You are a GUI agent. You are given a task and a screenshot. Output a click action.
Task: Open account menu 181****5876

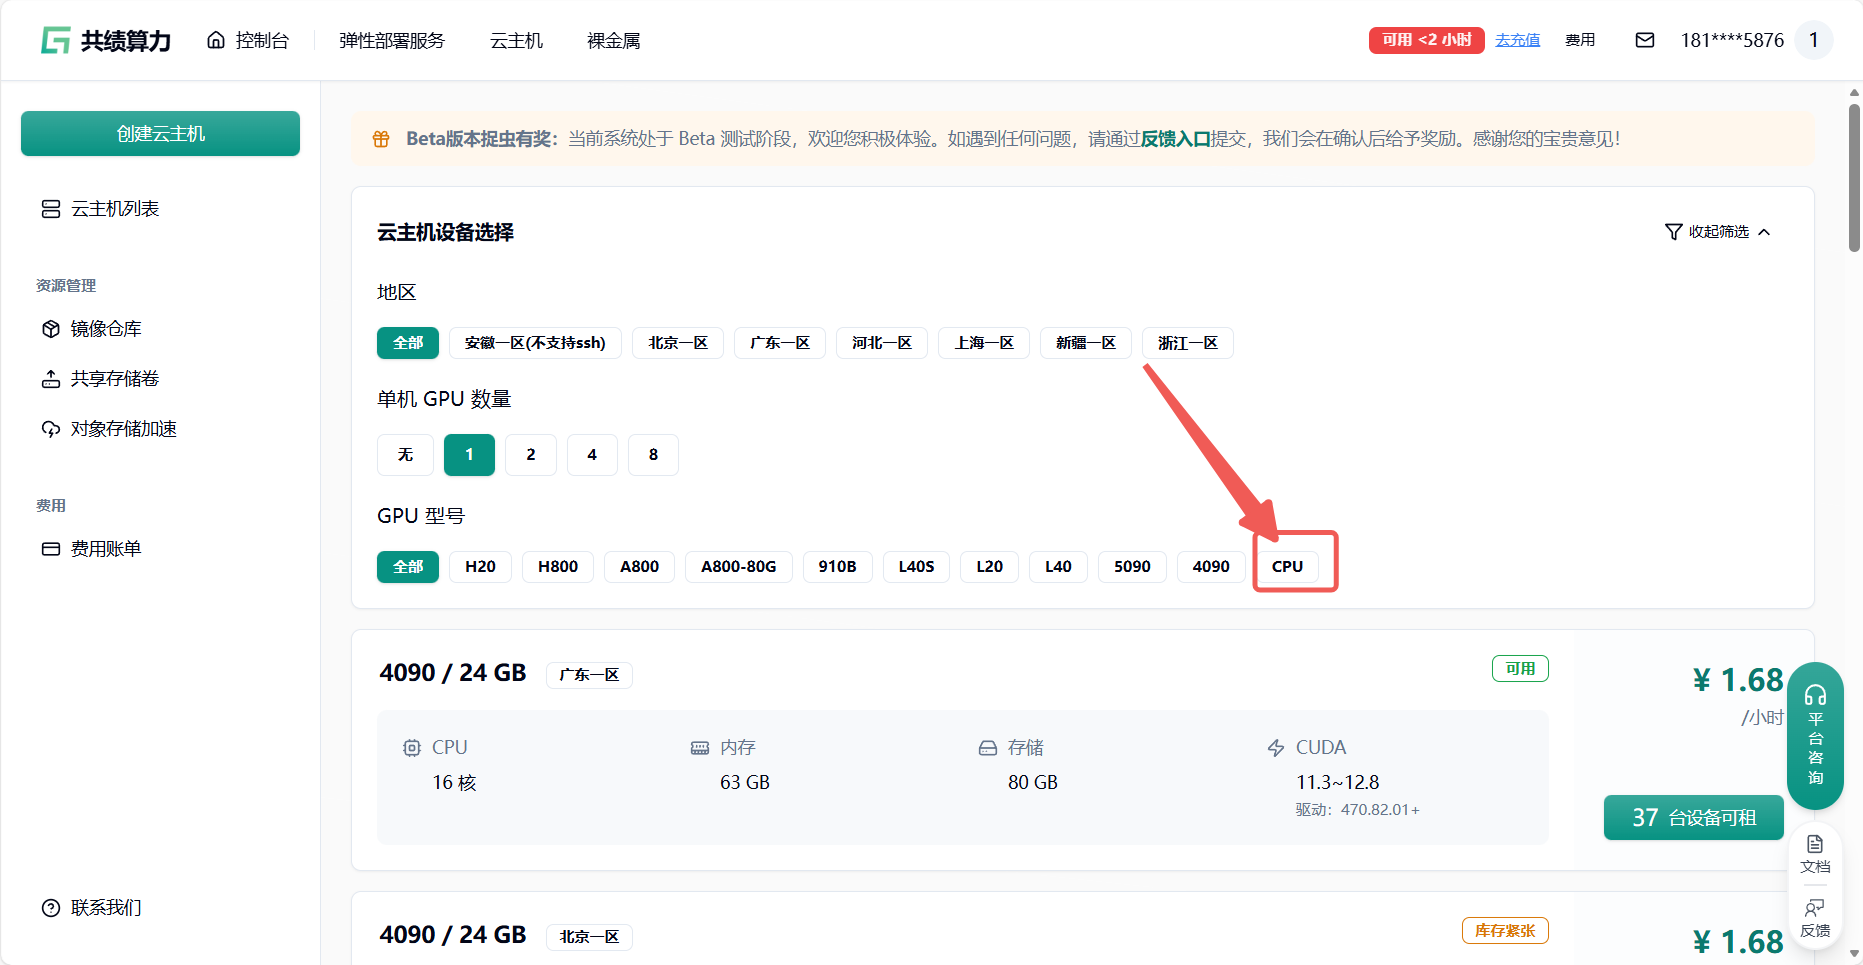tap(1731, 40)
